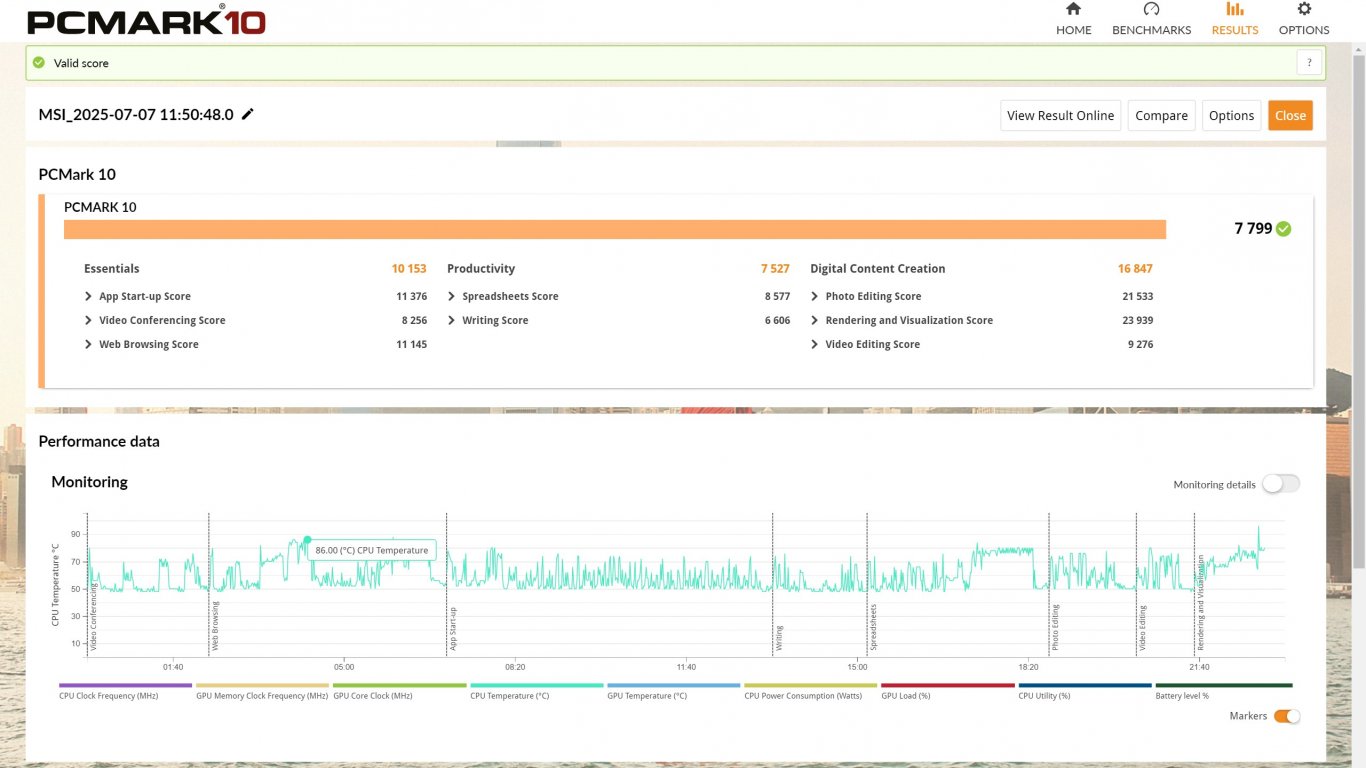Click the Spreadsheets chart marker
This screenshot has height=768, width=1366.
coord(873,629)
